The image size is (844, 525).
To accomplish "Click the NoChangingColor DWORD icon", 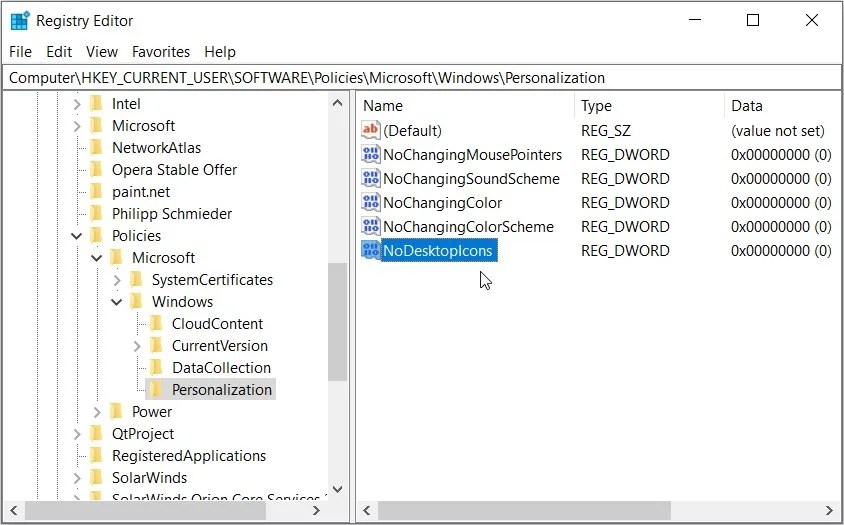I will click(371, 203).
